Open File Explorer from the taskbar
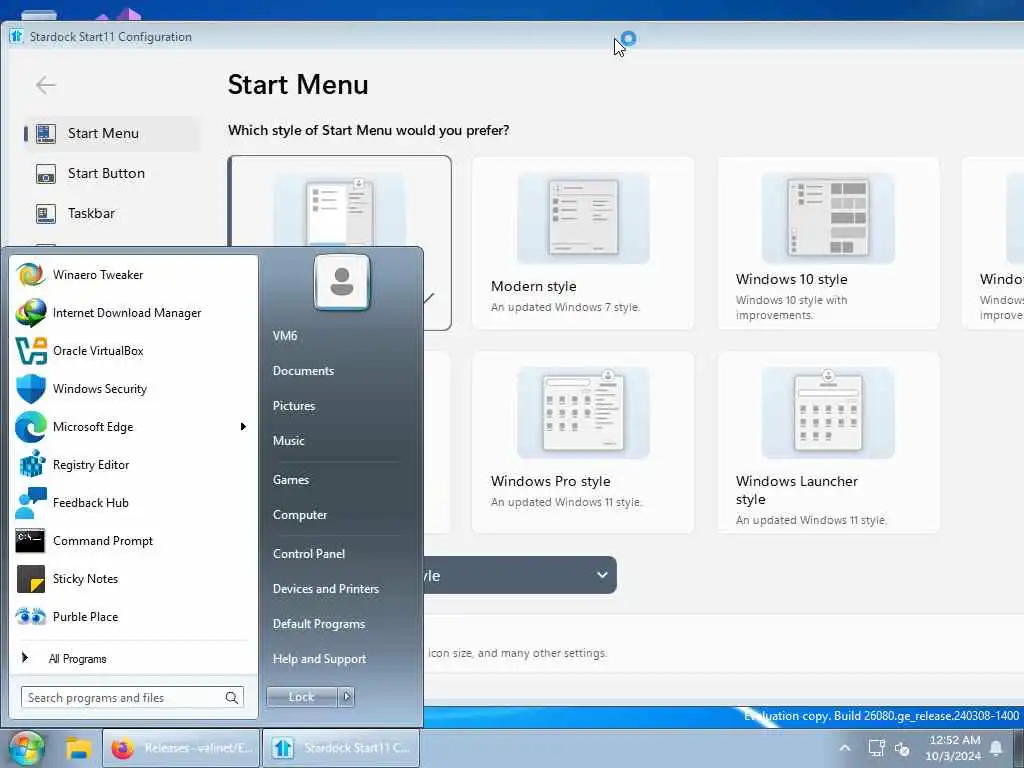The height and width of the screenshot is (768, 1024). click(78, 748)
